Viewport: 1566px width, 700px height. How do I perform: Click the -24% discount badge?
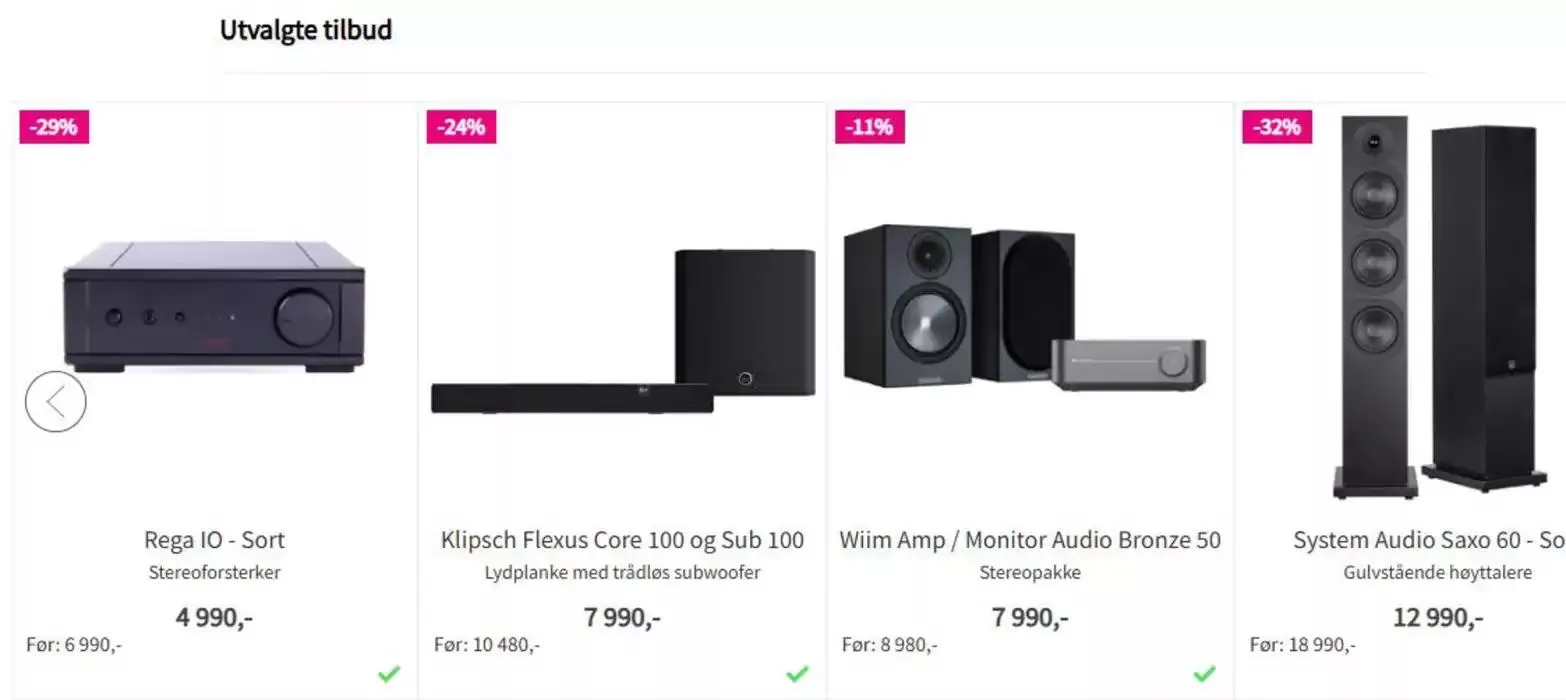click(461, 128)
